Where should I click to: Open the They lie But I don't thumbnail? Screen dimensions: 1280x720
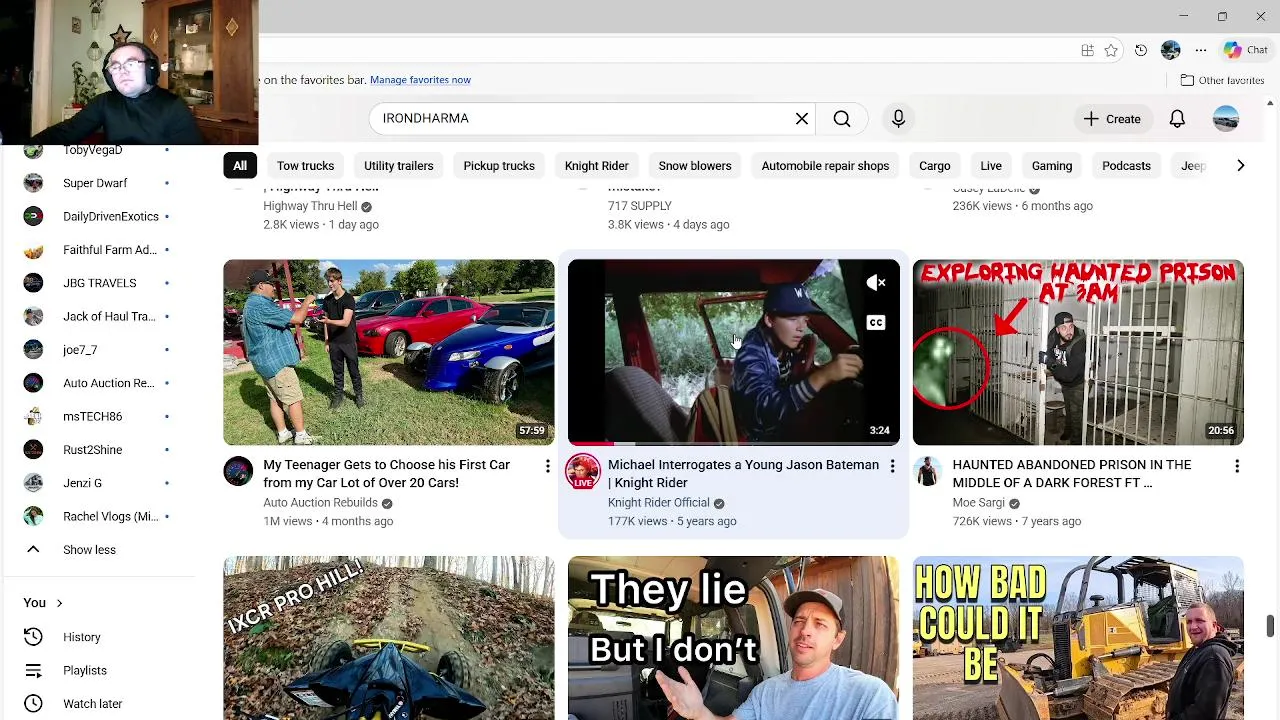(x=733, y=638)
